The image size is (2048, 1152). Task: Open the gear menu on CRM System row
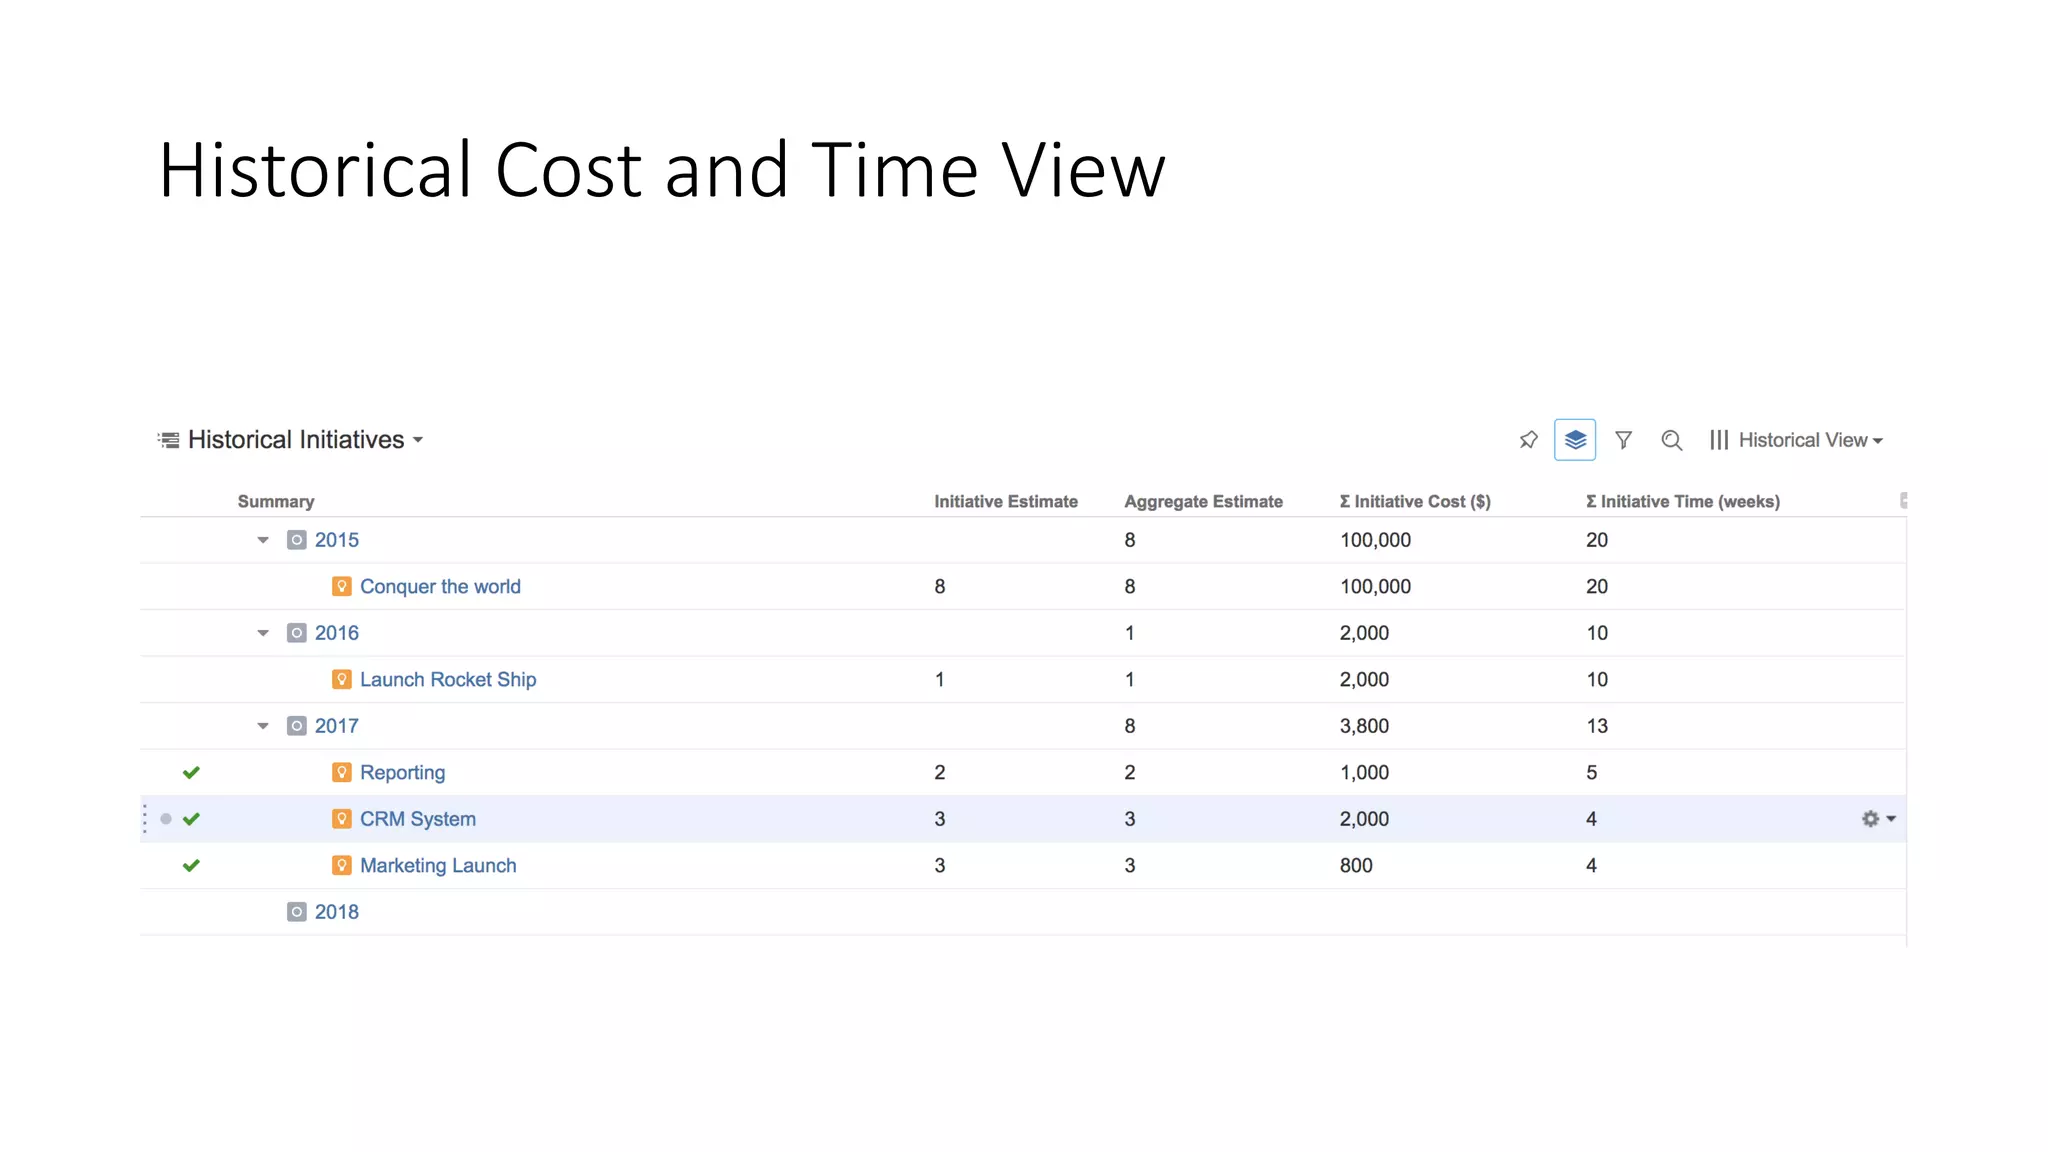click(1878, 819)
